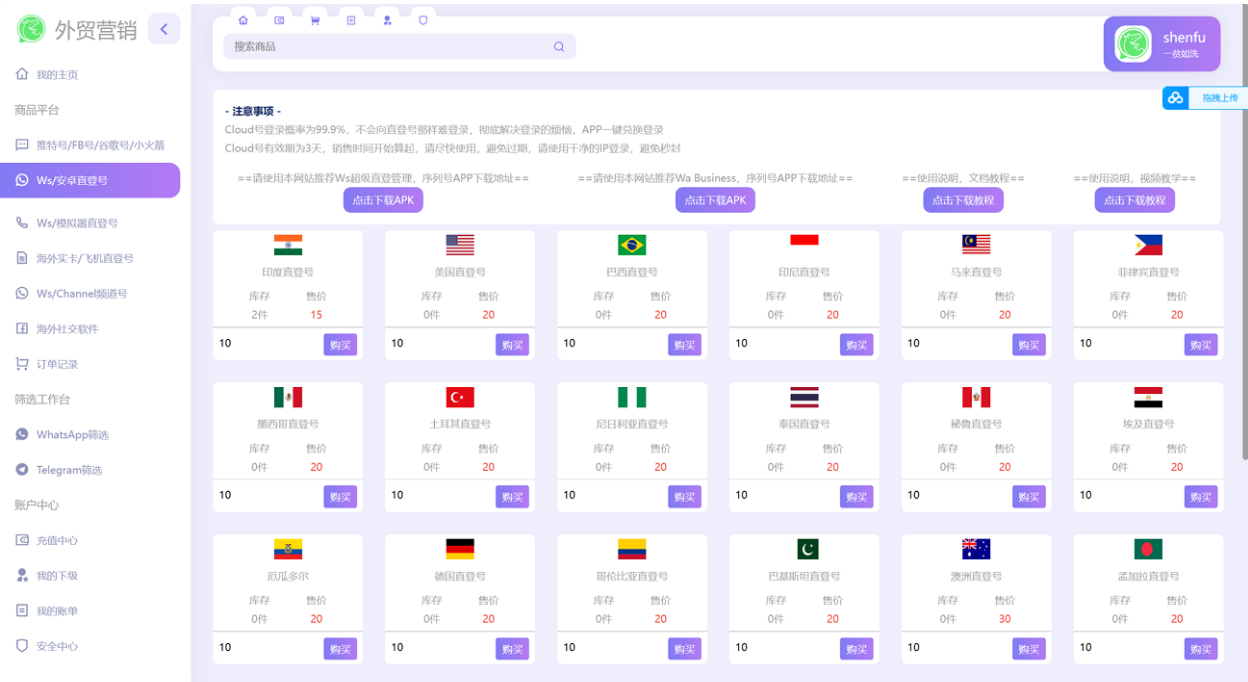Screen dimensions: 1248x682
Task: Open 充值中心 under 账户中心
Action: [58, 539]
